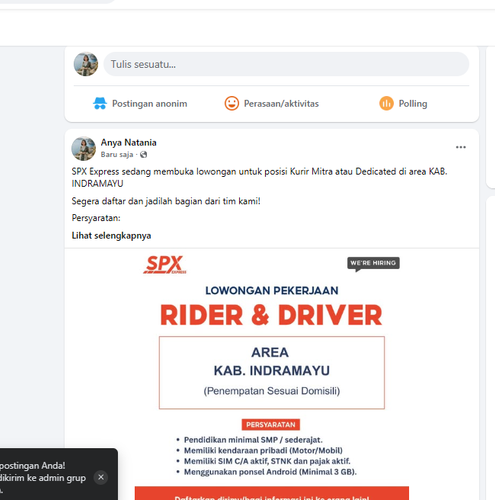495x500 pixels.
Task: Open Anya Natania's post profile picture
Action: (x=84, y=148)
